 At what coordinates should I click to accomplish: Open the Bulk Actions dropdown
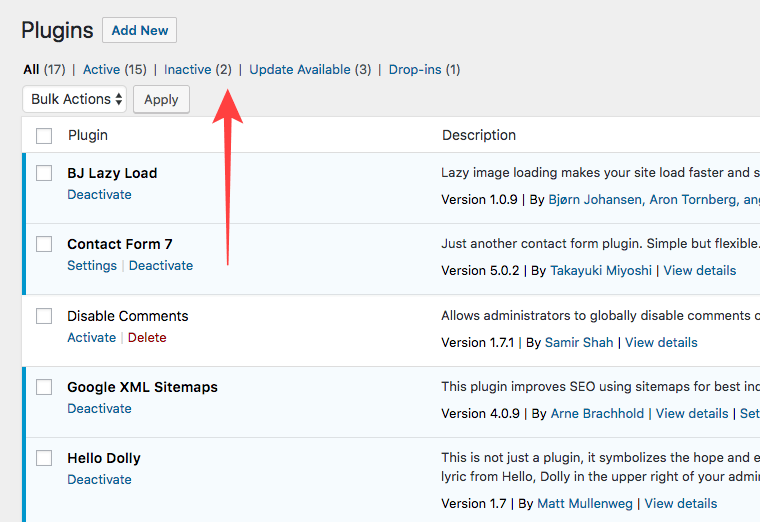click(75, 99)
